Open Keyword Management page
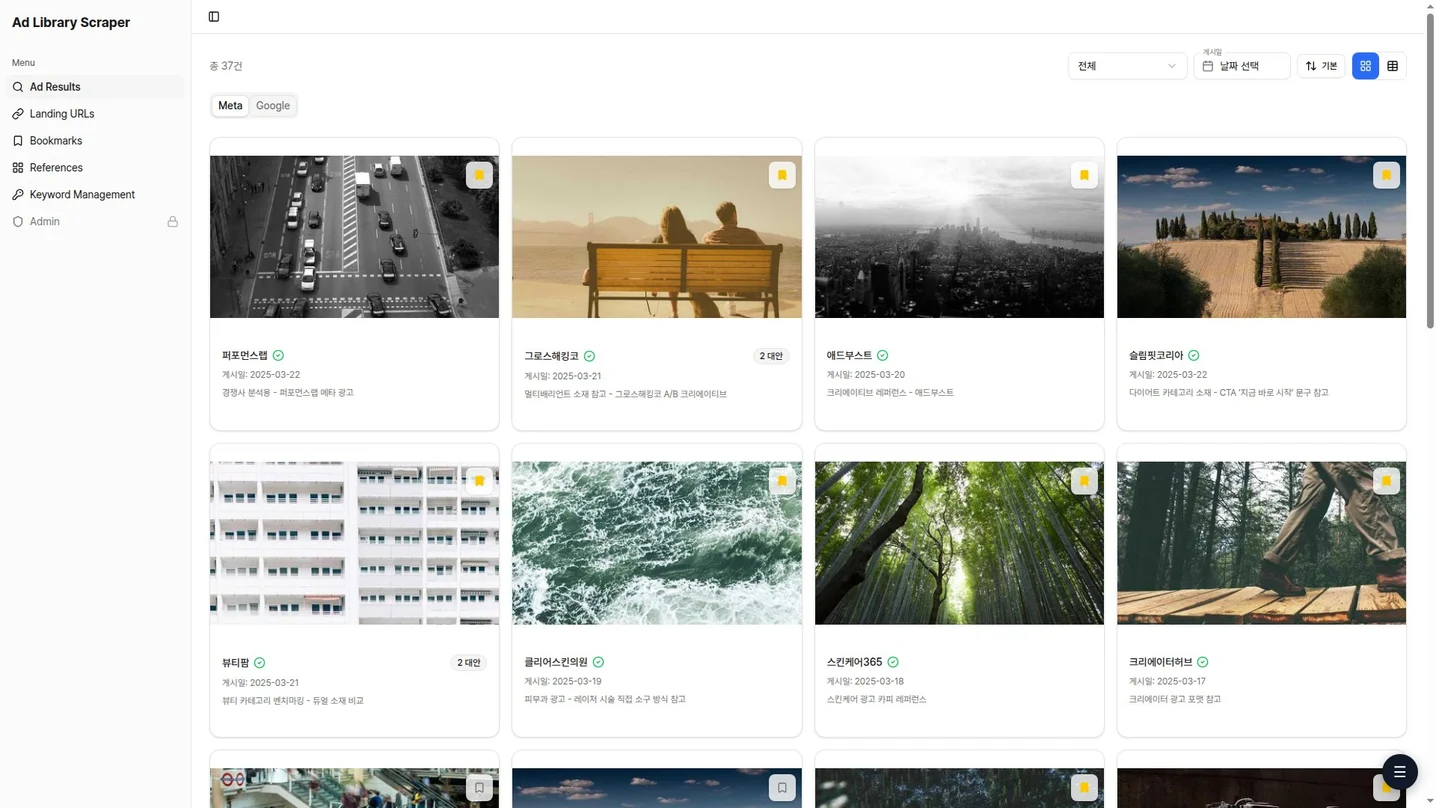 [x=96, y=195]
